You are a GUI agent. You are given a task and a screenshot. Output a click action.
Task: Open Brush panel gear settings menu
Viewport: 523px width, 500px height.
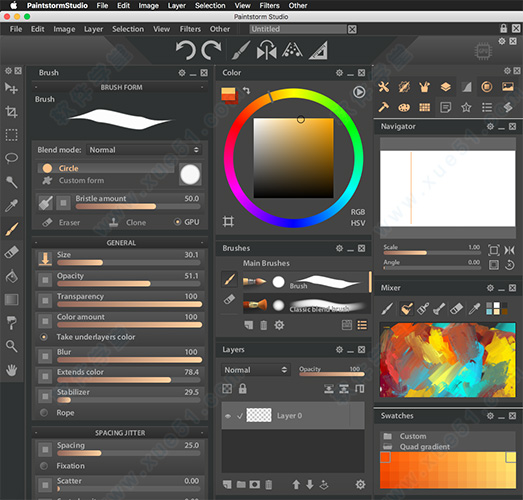[x=182, y=73]
